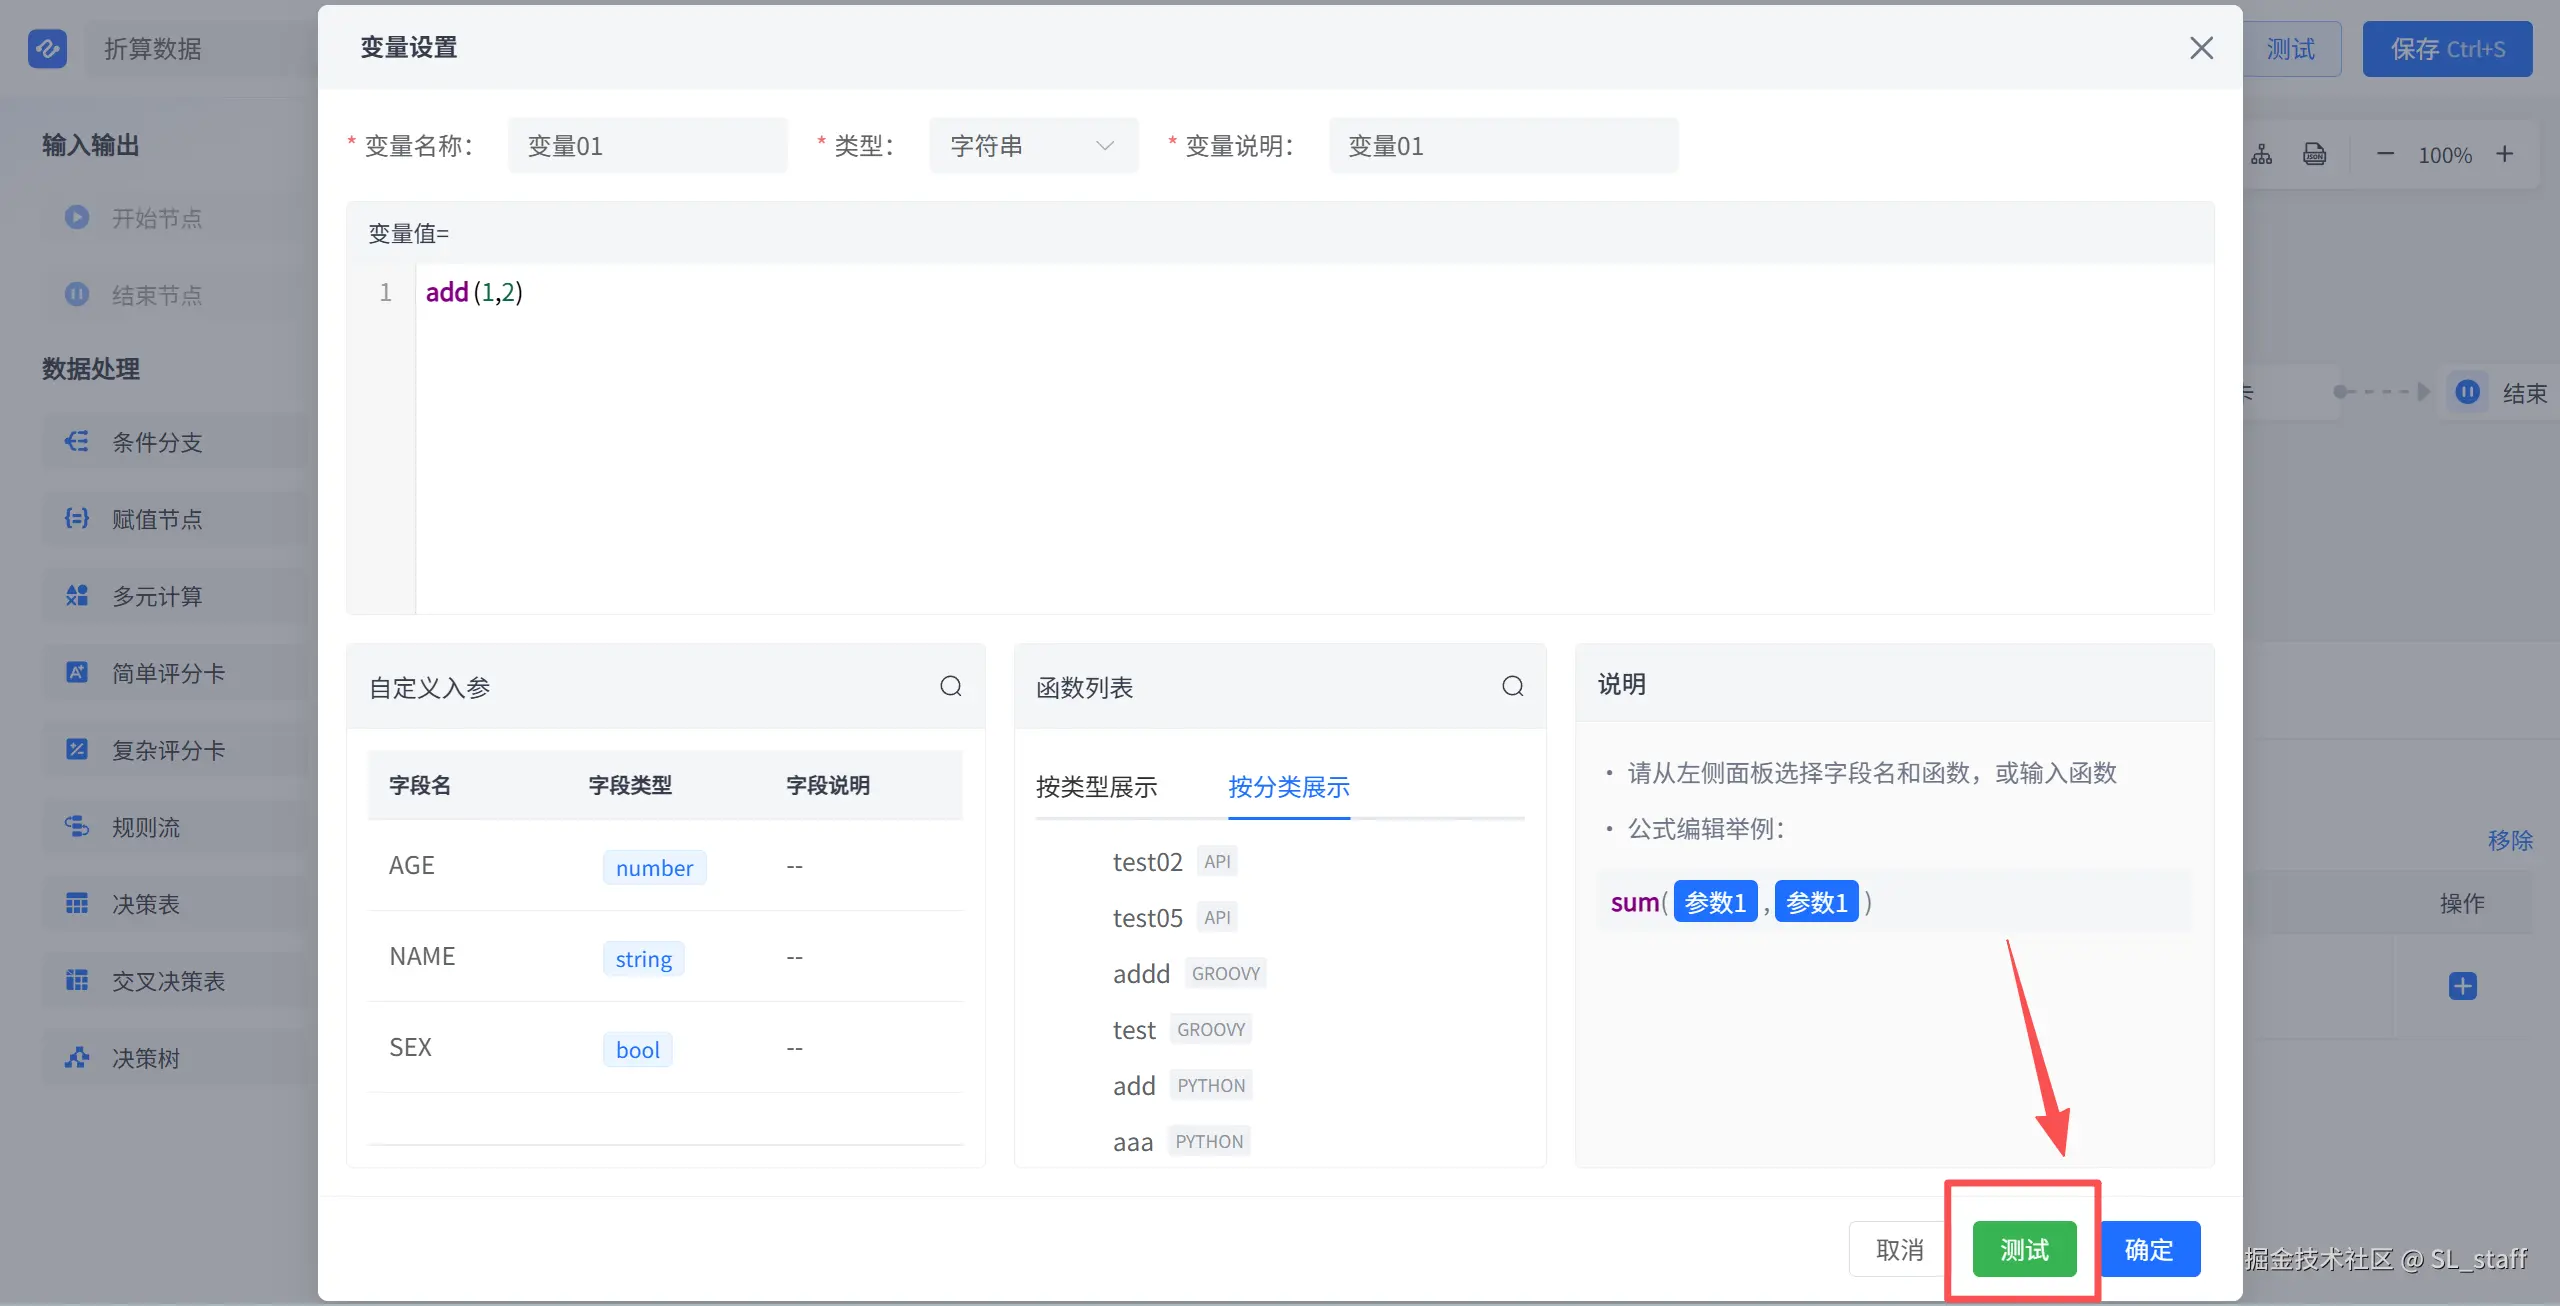The width and height of the screenshot is (2560, 1306).
Task: Click the 确定 button
Action: [x=2149, y=1249]
